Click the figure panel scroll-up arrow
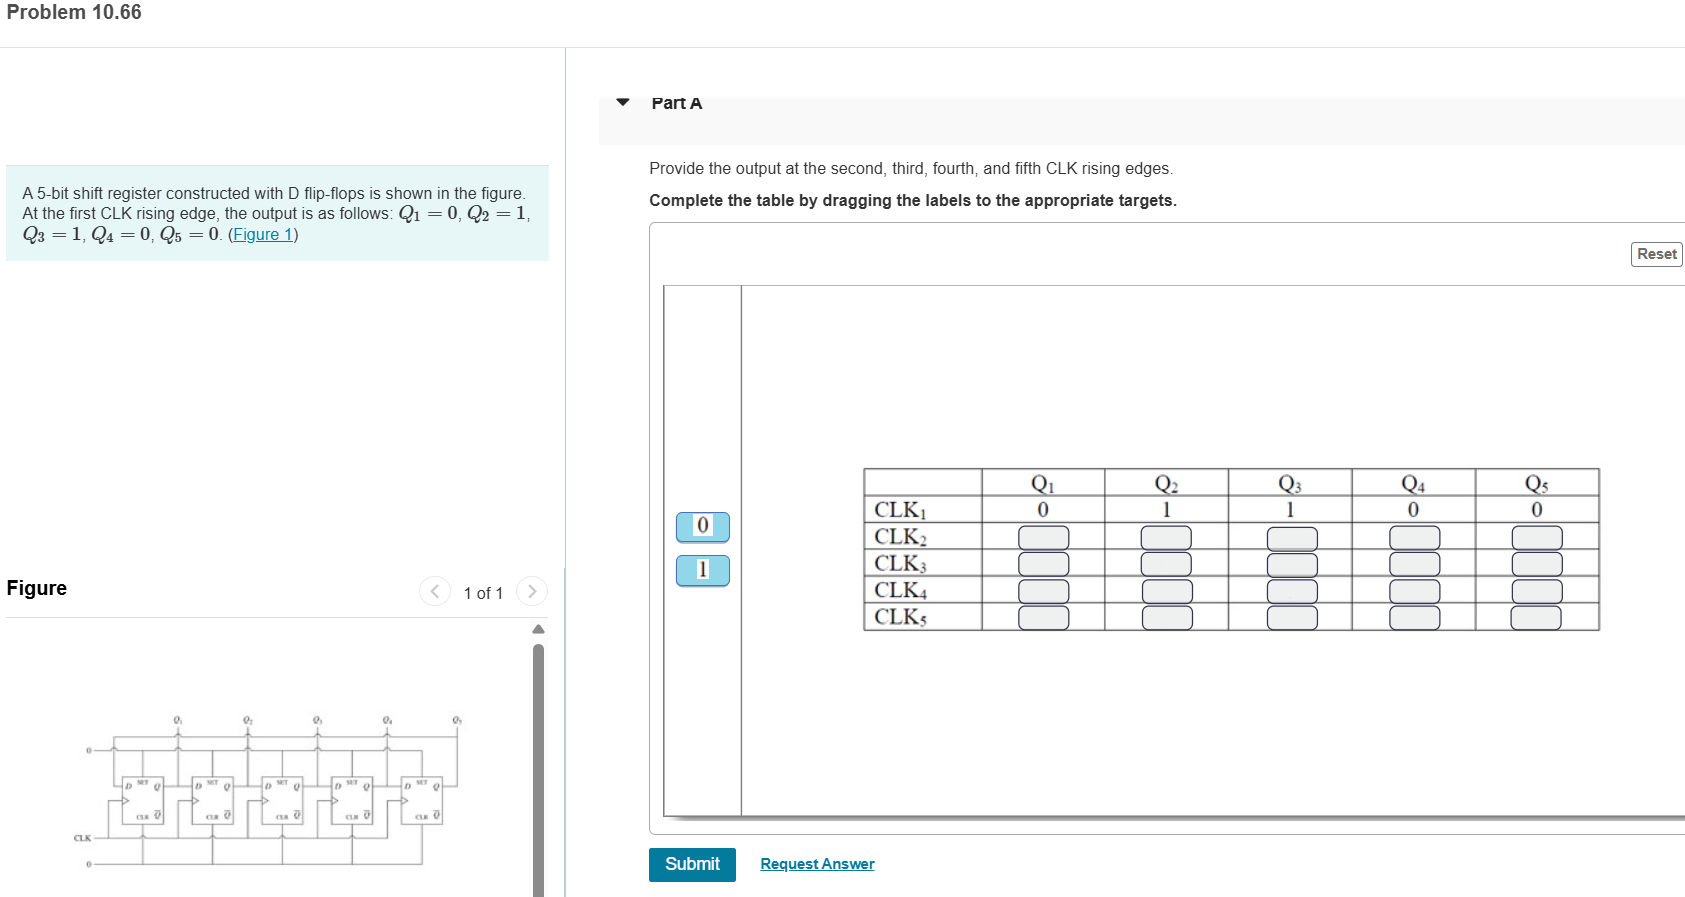 click(x=538, y=629)
